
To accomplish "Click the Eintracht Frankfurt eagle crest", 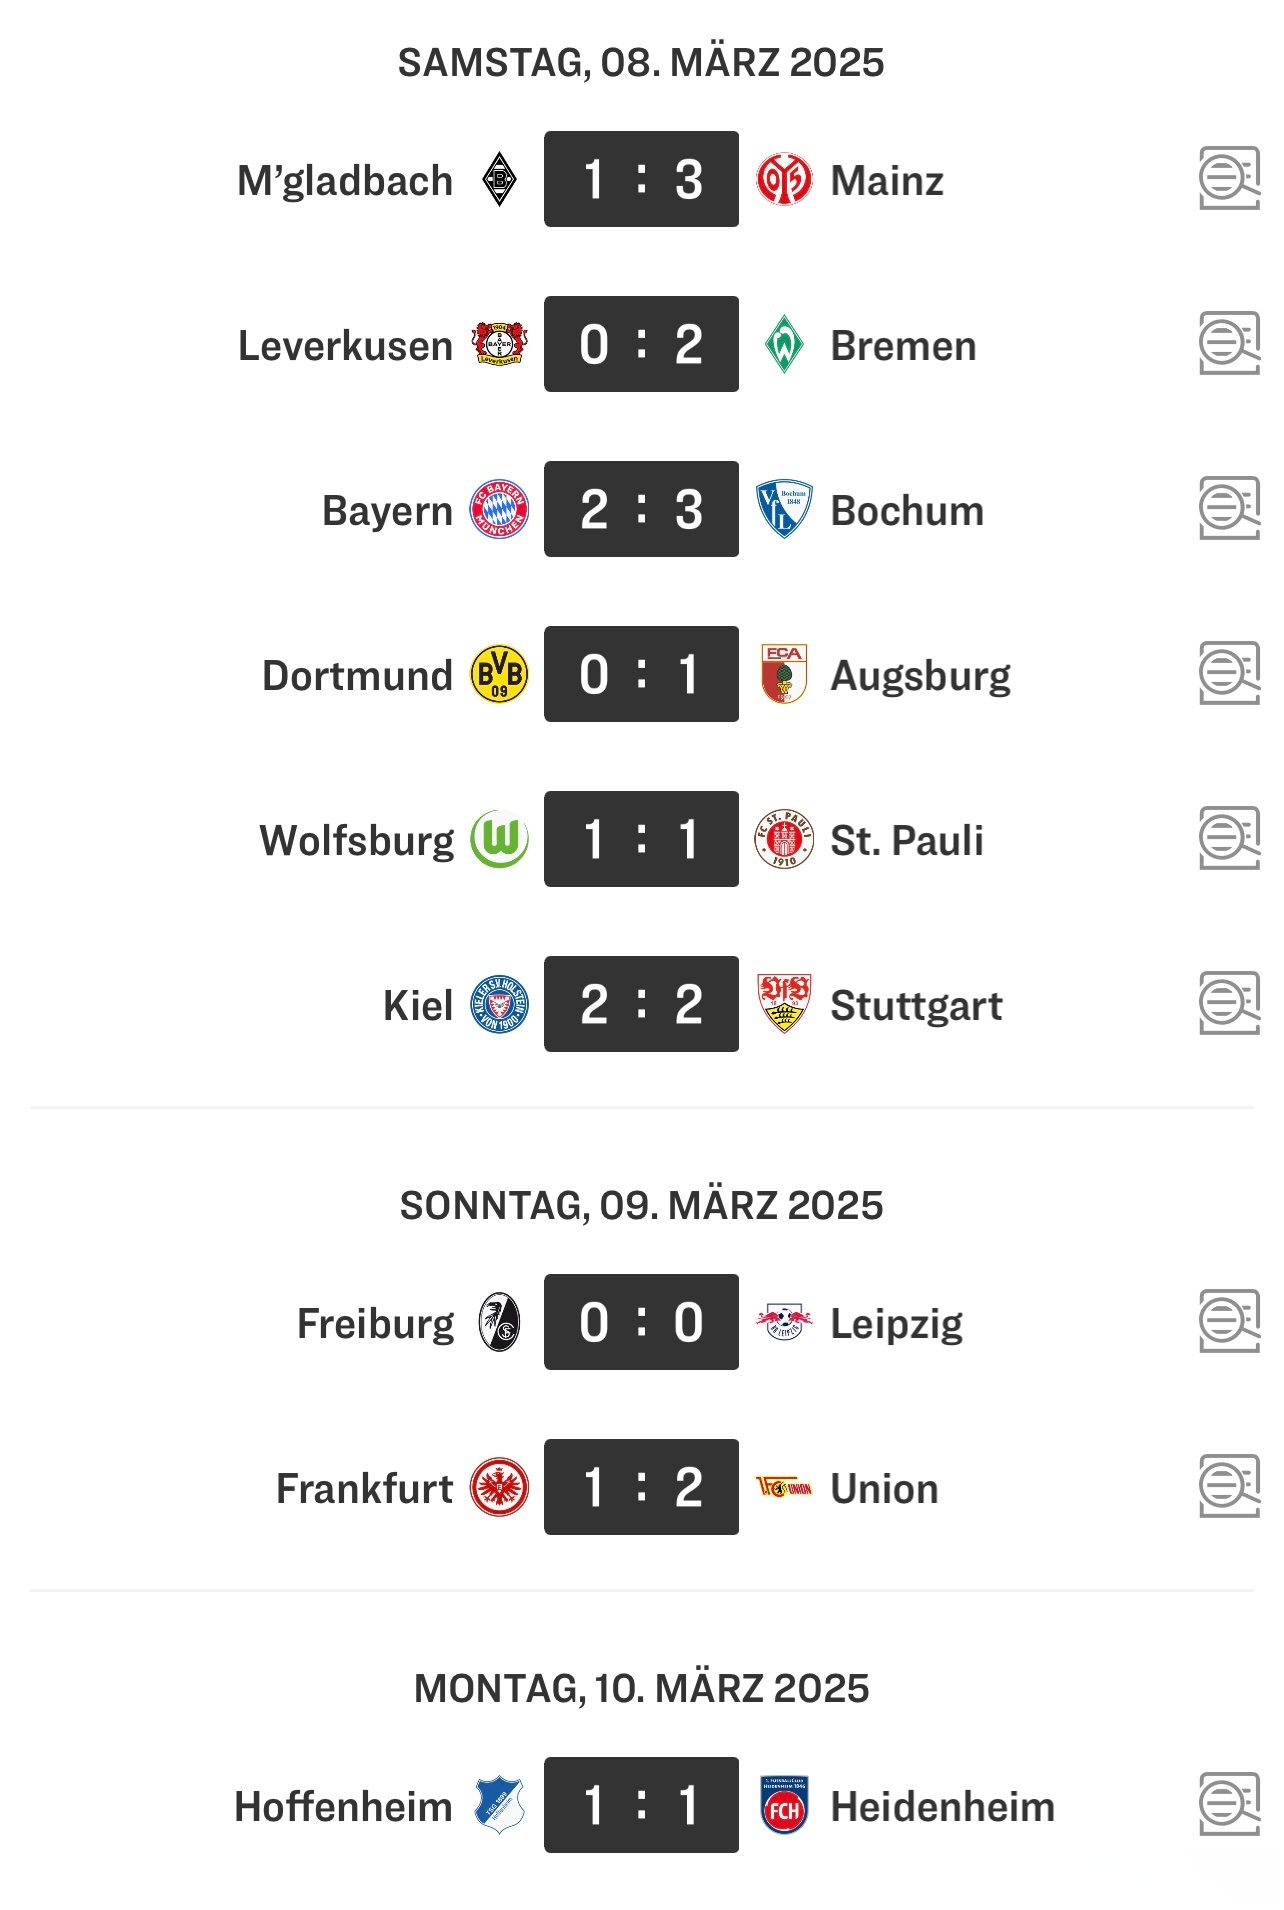I will (x=499, y=1487).
